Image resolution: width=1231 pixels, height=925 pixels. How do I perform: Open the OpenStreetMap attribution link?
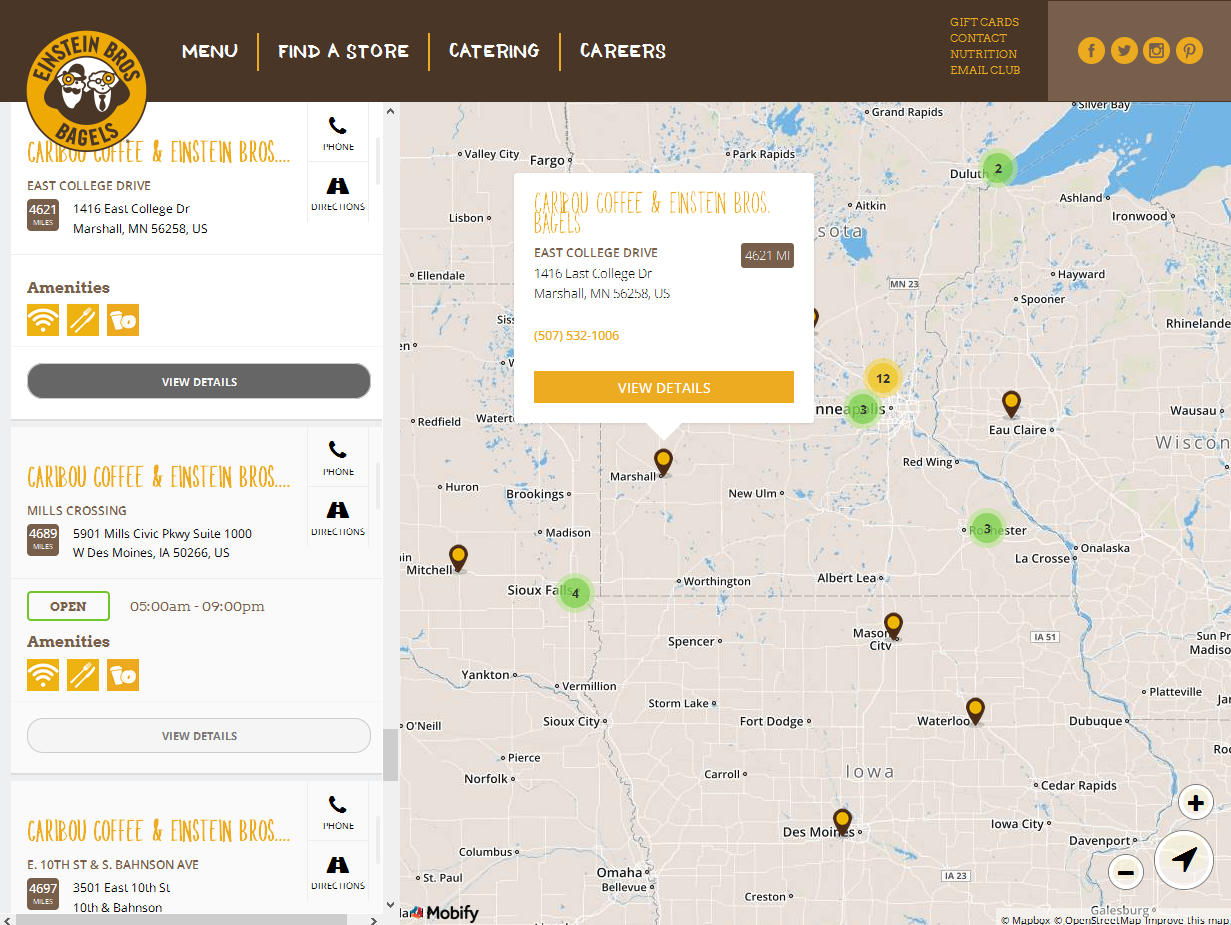coord(1097,920)
